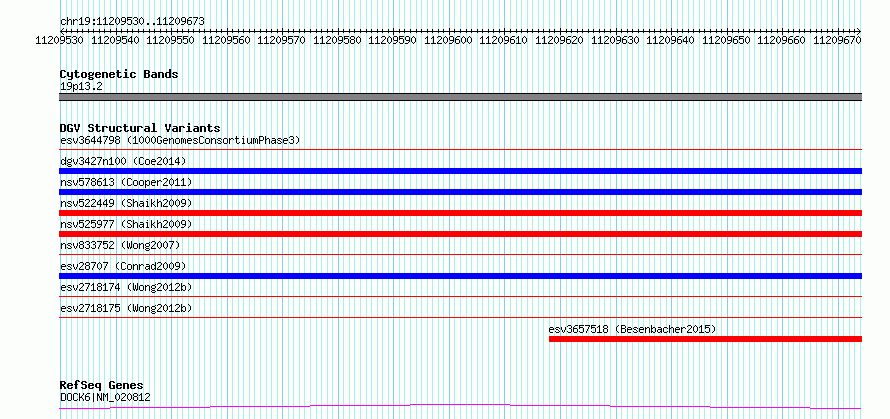Click the blue bar for nsv578613
This screenshot has width=890, height=419.
(461, 192)
